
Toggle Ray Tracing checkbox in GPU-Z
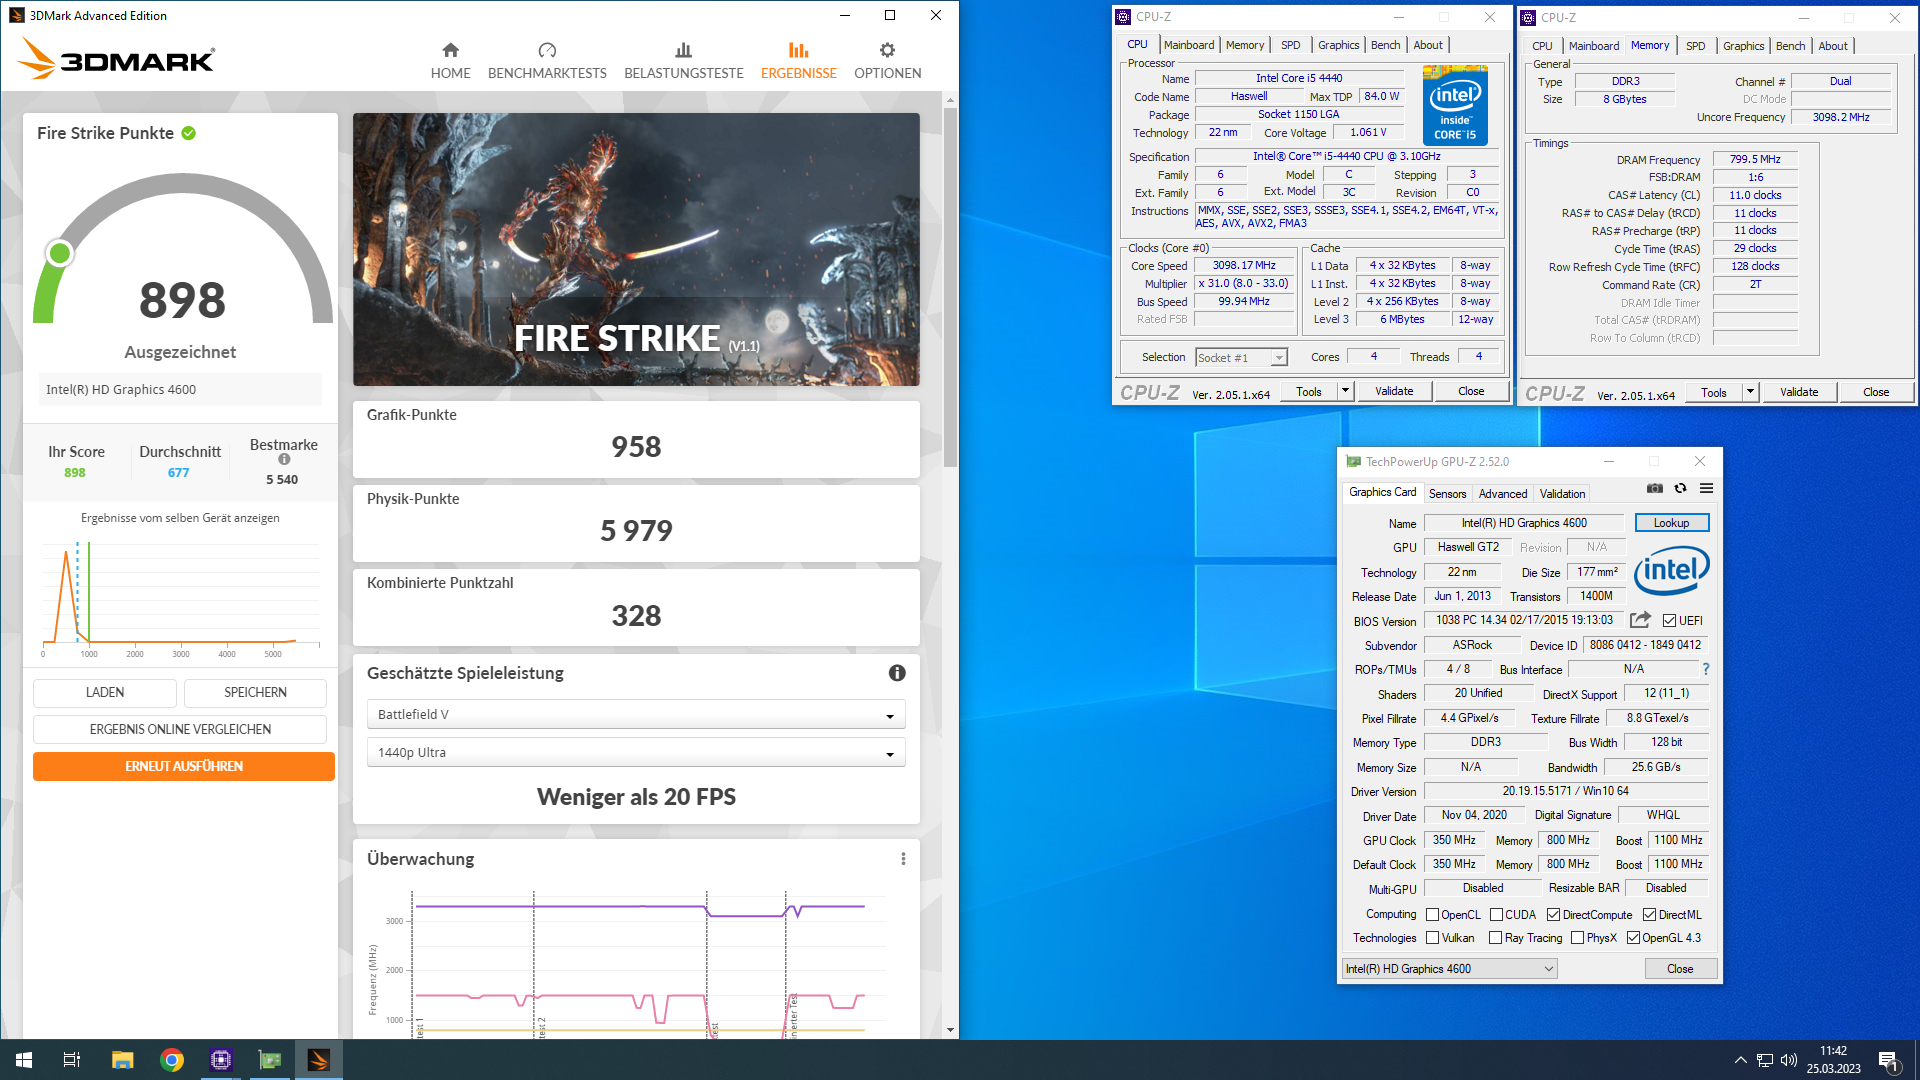coord(1495,938)
